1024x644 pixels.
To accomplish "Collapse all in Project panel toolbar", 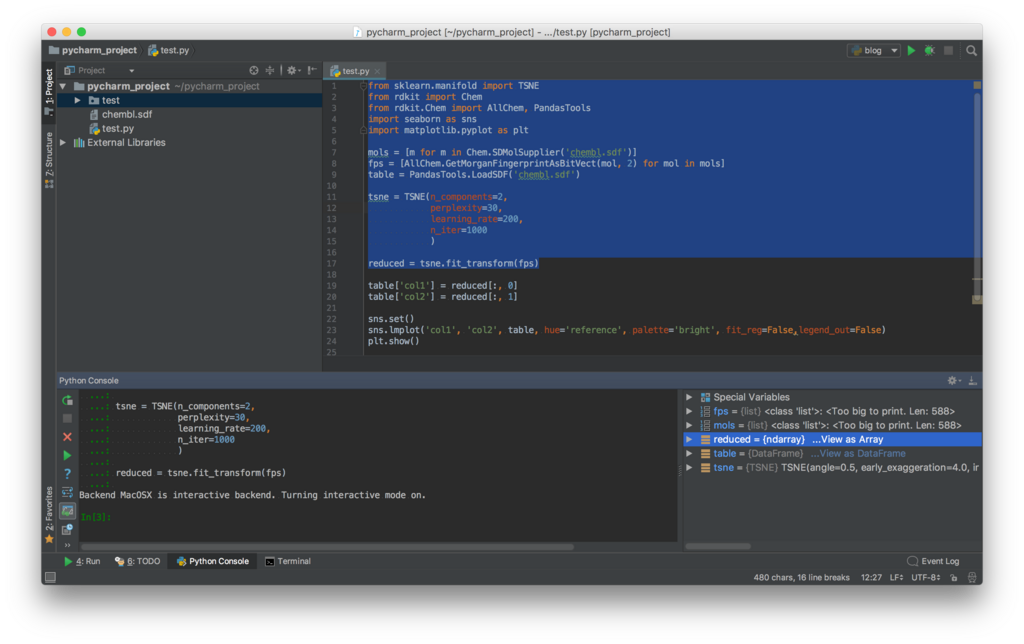I will [x=270, y=70].
